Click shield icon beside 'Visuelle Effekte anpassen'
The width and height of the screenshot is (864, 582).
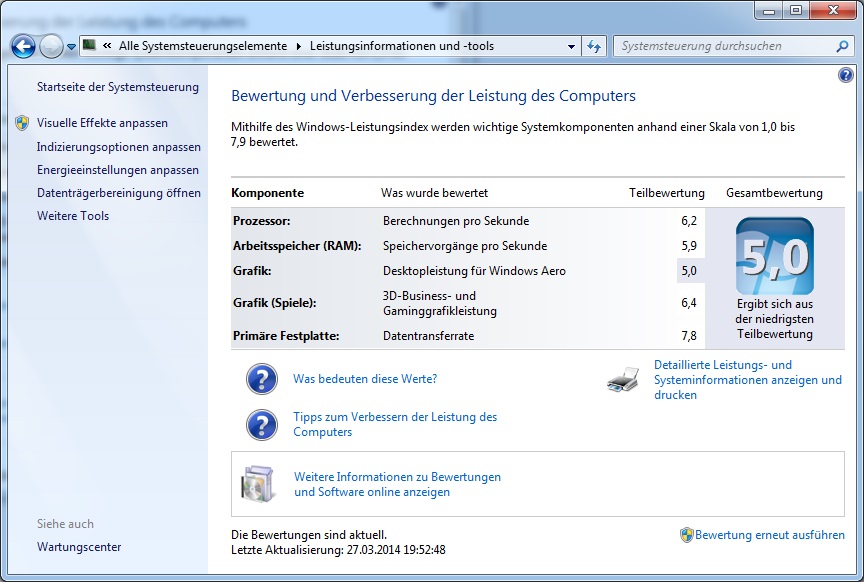(22, 123)
